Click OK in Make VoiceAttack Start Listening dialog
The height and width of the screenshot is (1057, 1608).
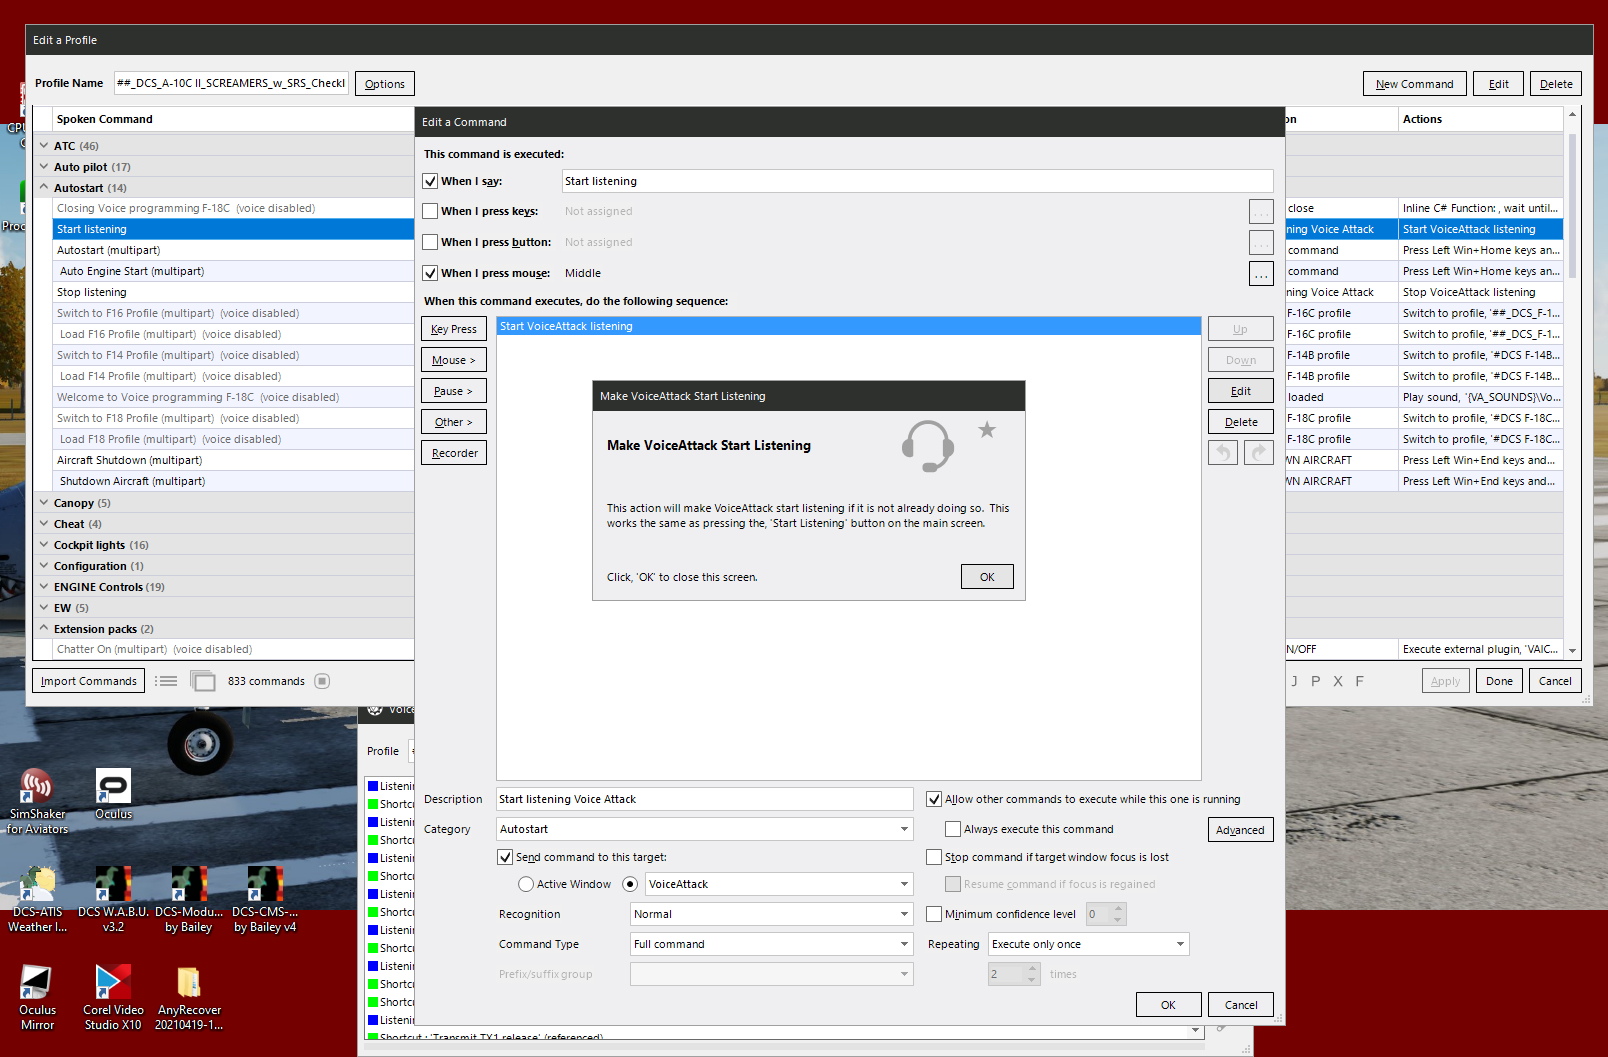click(x=987, y=577)
